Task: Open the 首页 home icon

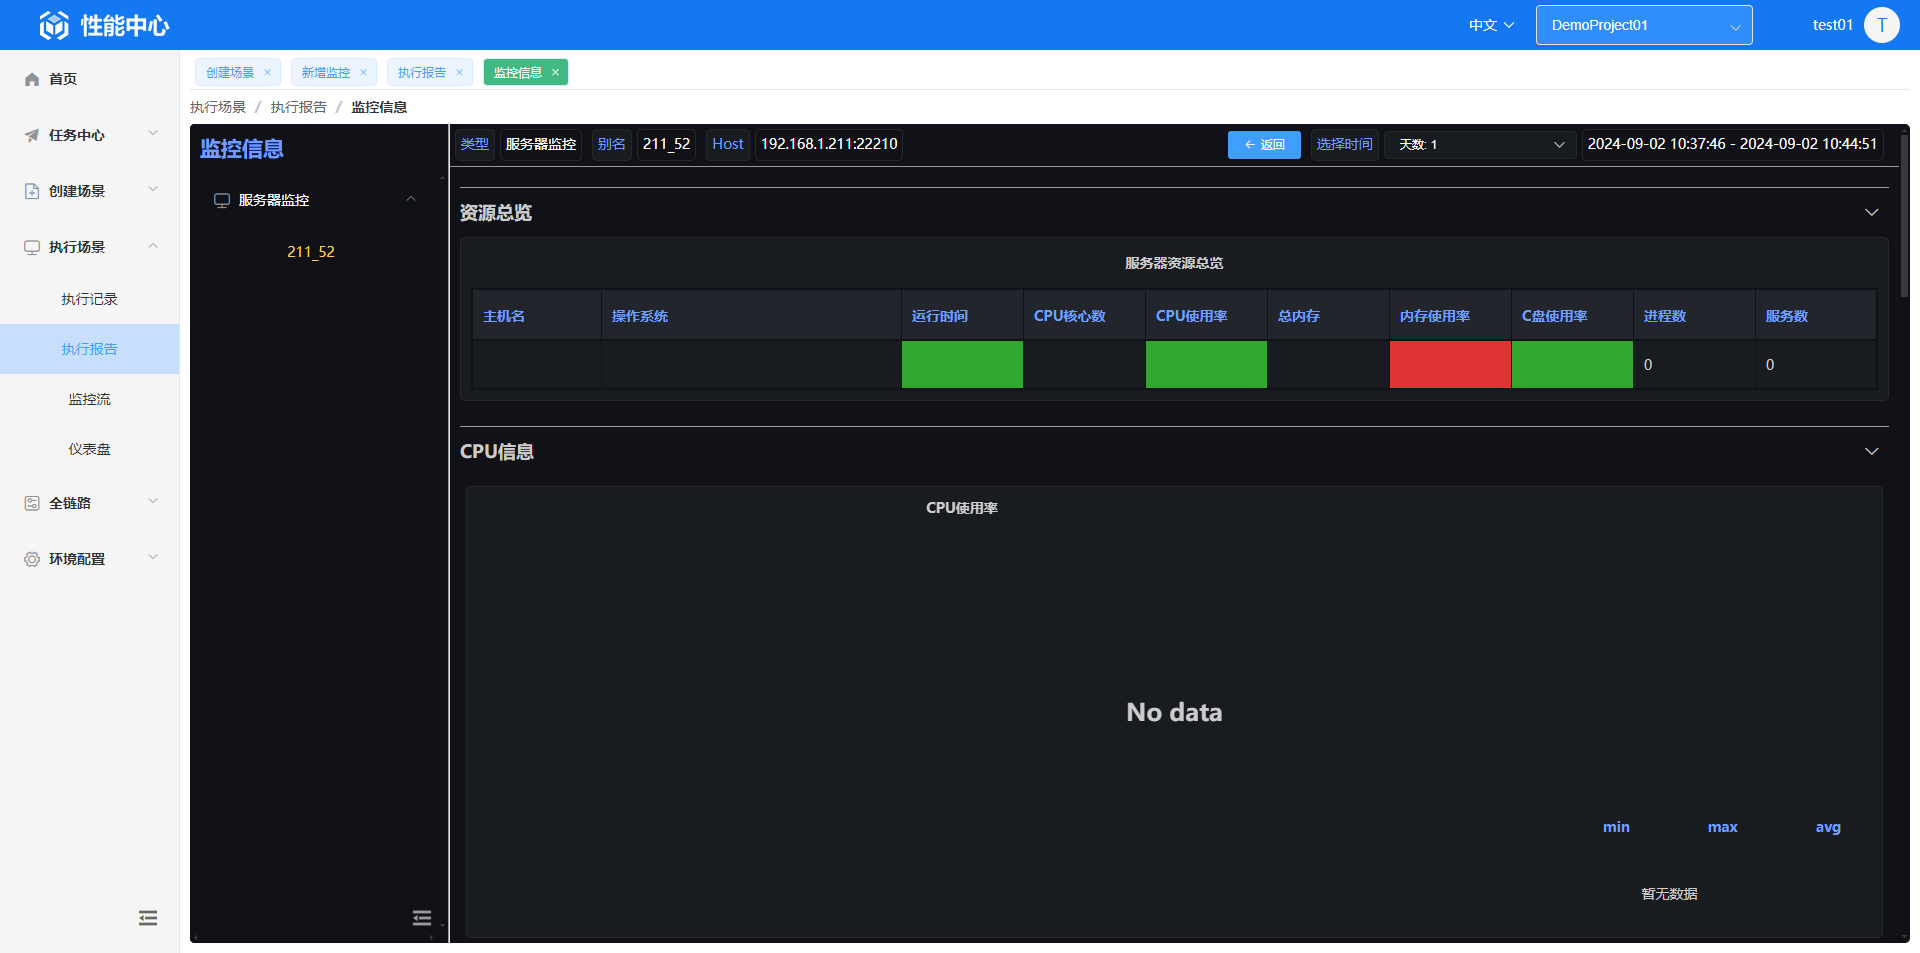Action: 32,79
